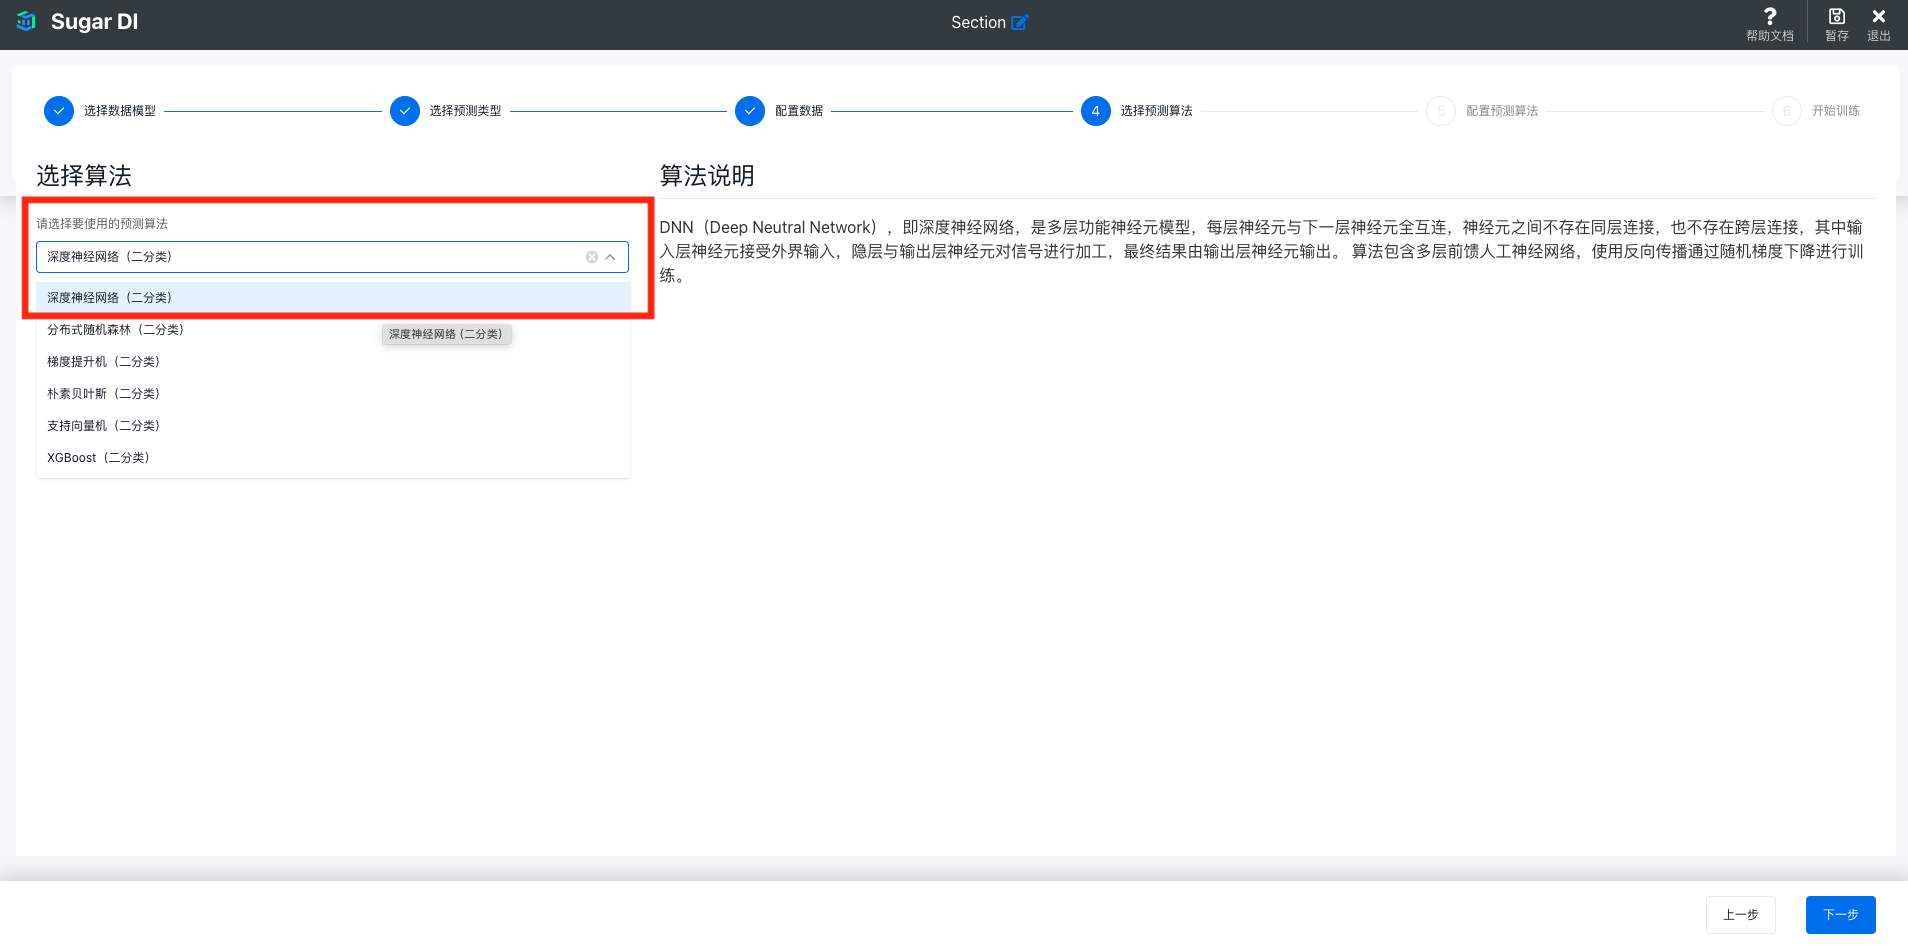Click the 选择预测算法 step label
Viewport: 1908px width, 947px height.
pyautogui.click(x=1157, y=111)
